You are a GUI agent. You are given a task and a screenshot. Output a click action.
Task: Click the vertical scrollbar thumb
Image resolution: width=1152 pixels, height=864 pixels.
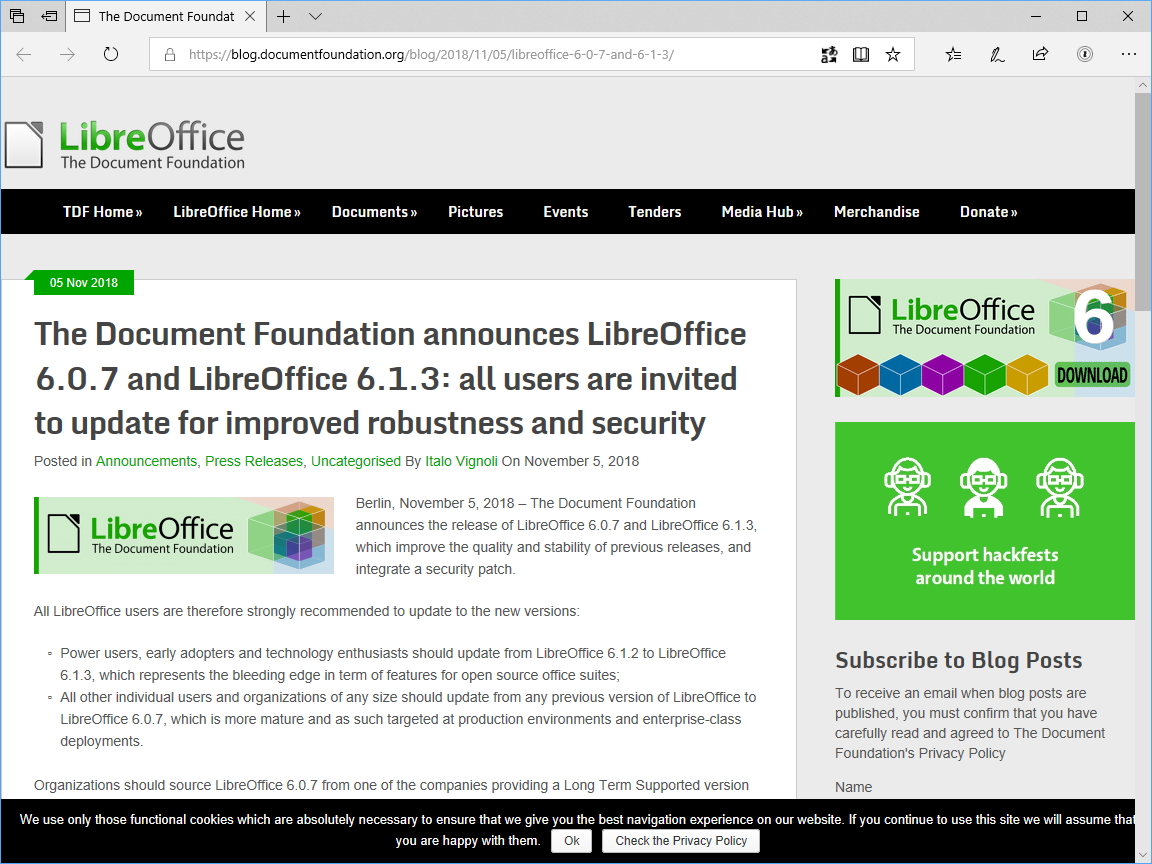coord(1142,202)
